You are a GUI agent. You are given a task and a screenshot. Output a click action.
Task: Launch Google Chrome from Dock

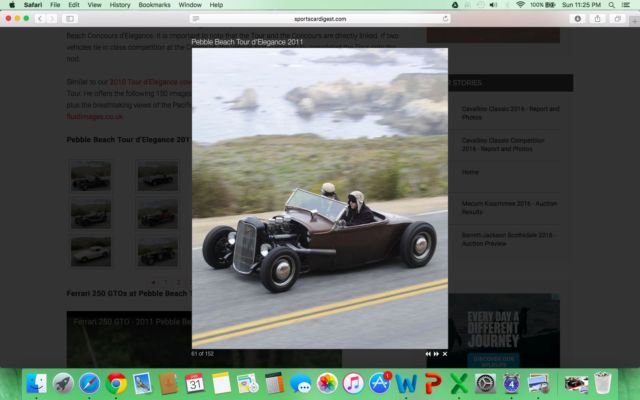pos(116,384)
